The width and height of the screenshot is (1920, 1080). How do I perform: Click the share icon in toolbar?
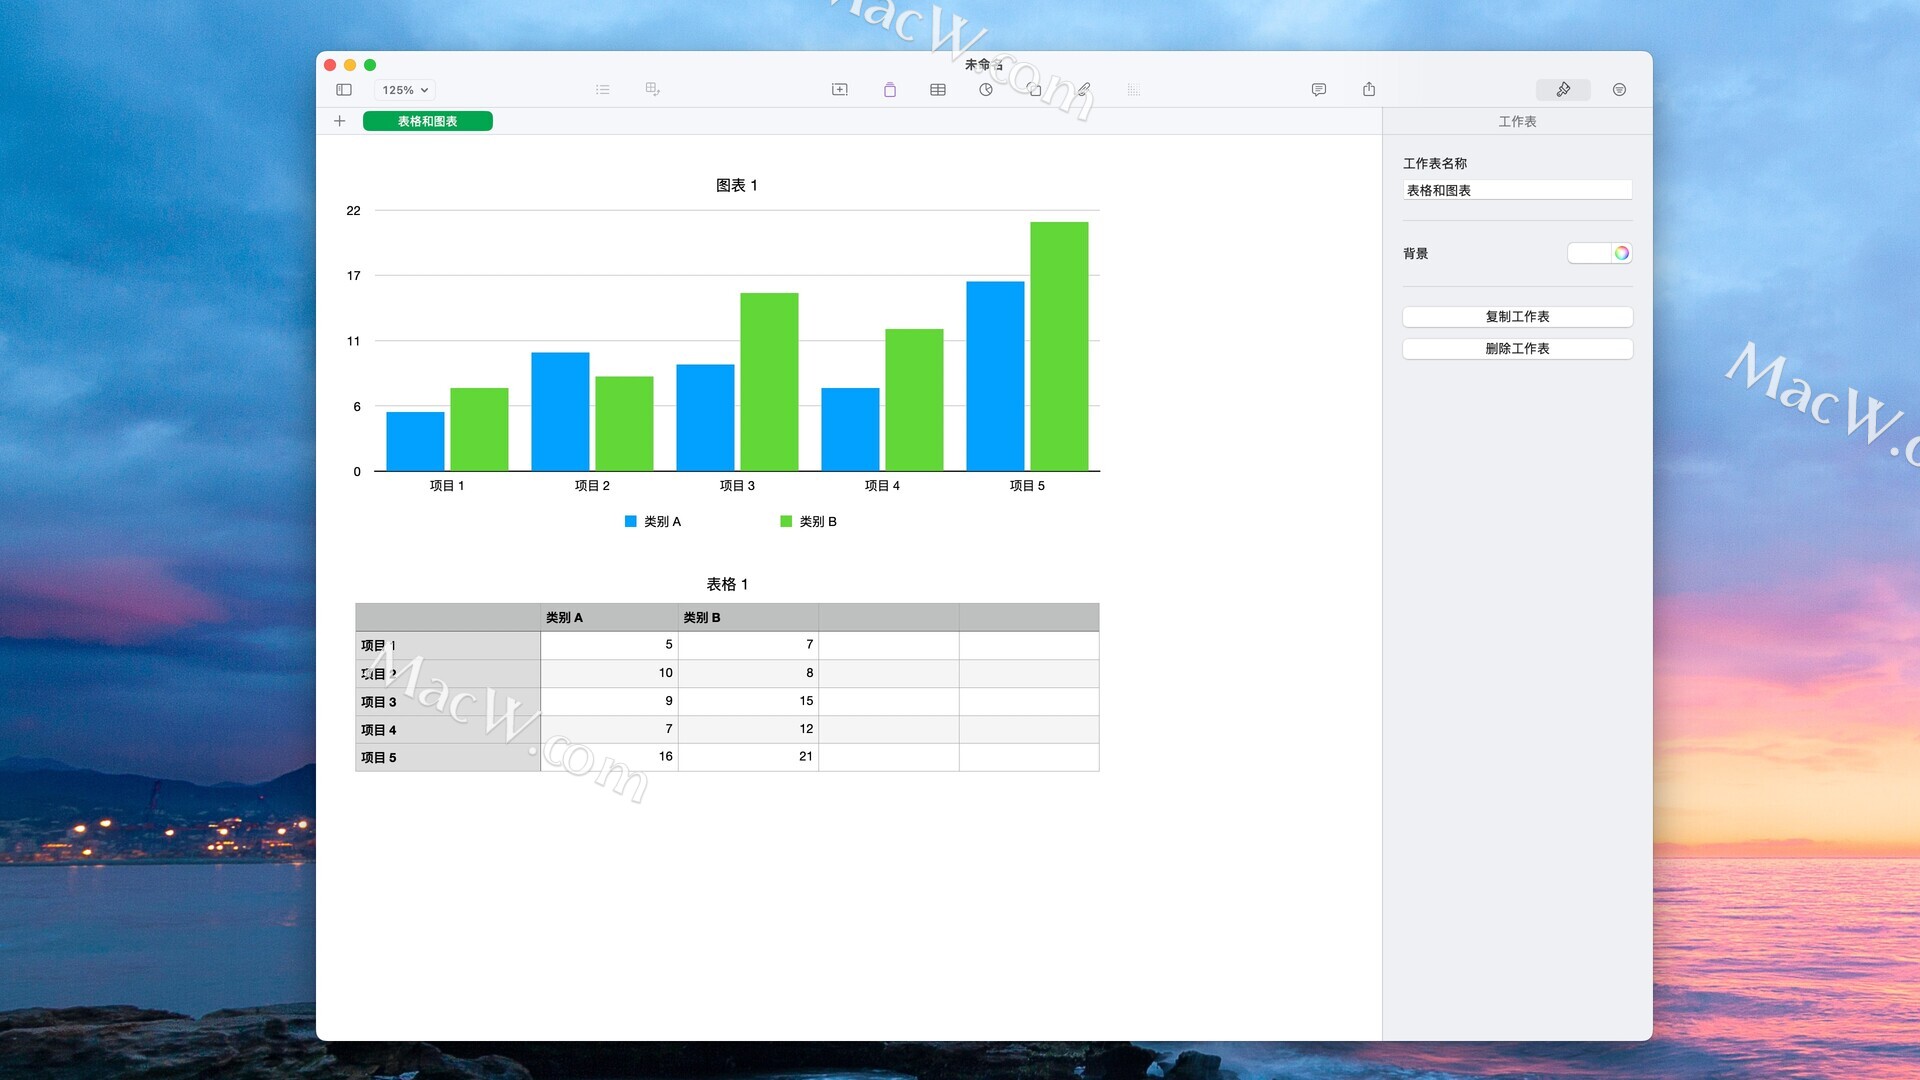coord(1369,90)
